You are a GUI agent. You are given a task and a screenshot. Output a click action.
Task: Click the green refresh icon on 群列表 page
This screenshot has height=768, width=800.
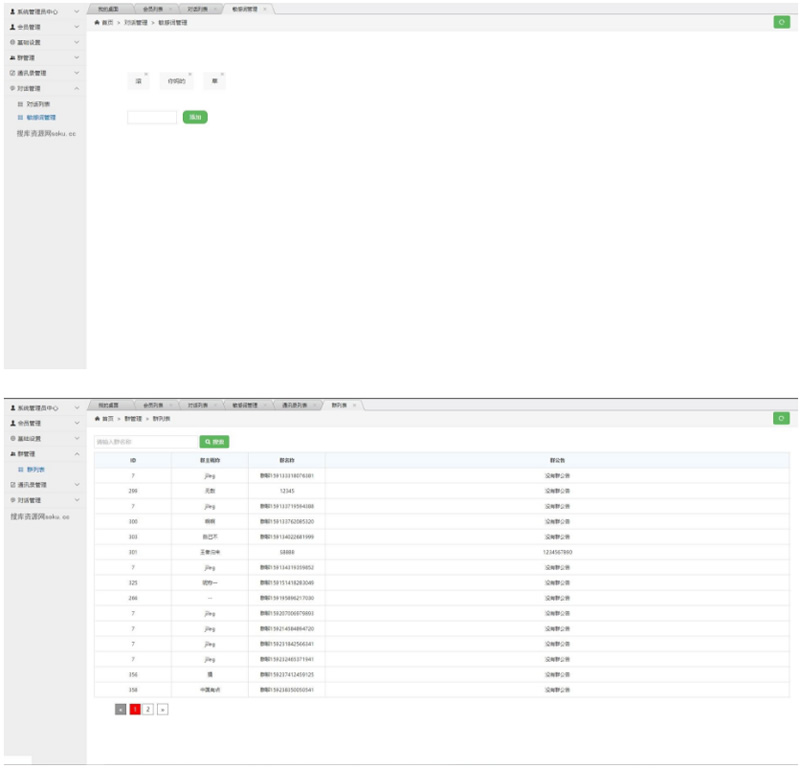[781, 418]
